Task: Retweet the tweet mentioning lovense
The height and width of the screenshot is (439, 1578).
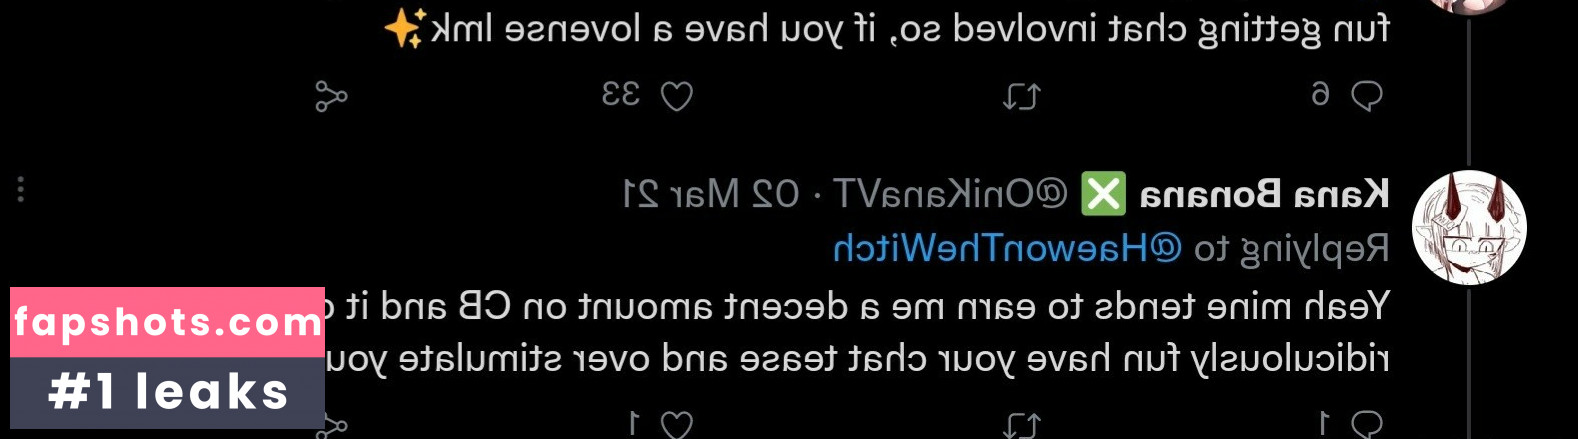Action: click(x=1022, y=97)
